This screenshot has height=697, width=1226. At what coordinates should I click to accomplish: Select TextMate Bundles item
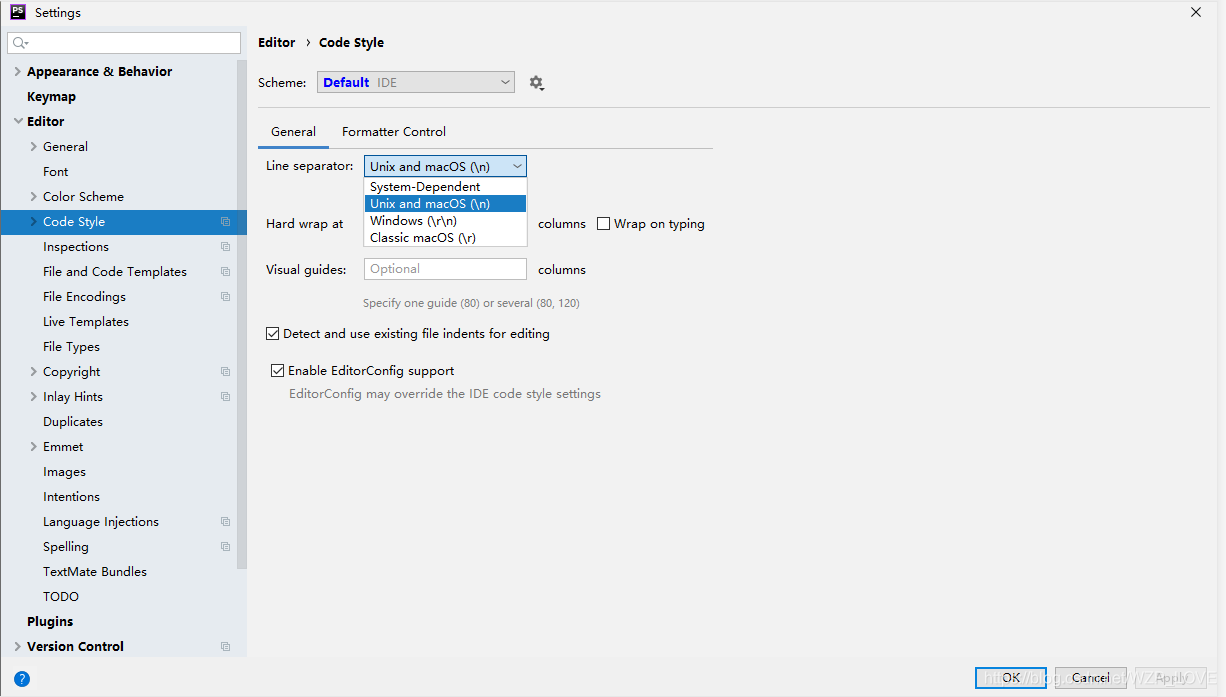pyautogui.click(x=95, y=572)
